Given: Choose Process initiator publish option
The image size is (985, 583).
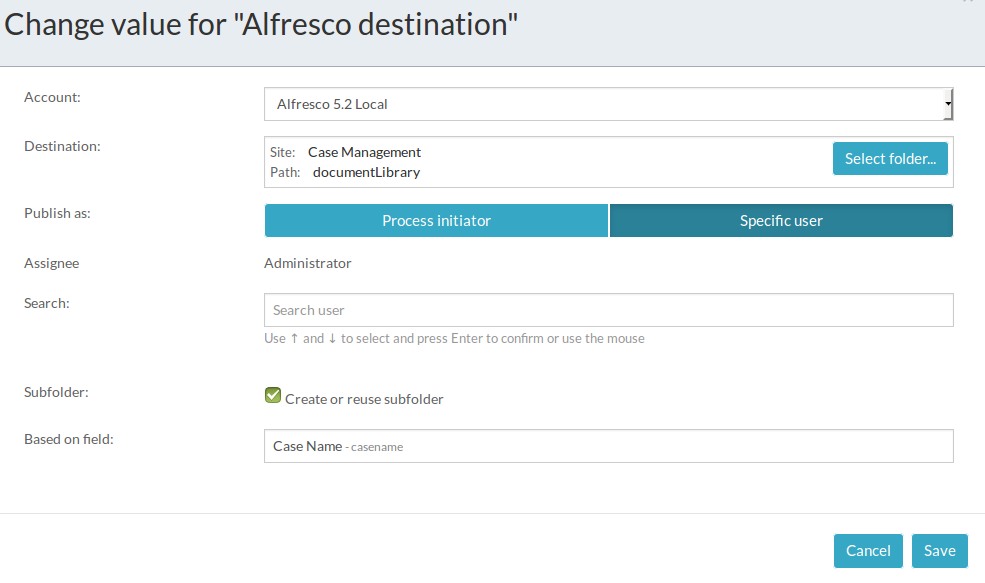Looking at the screenshot, I should pos(436,221).
